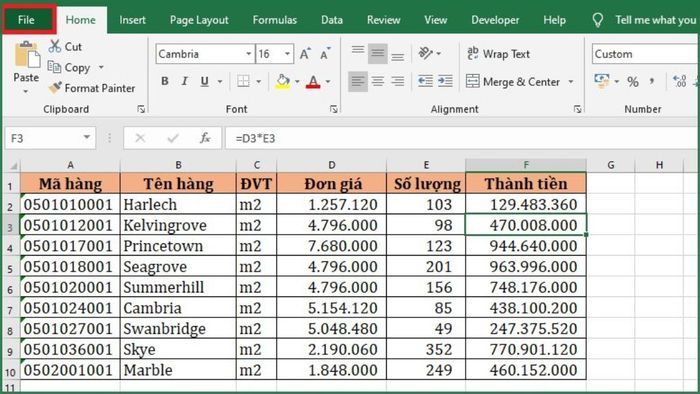This screenshot has width=700, height=394.
Task: Open text orientation options
Action: tap(429, 54)
